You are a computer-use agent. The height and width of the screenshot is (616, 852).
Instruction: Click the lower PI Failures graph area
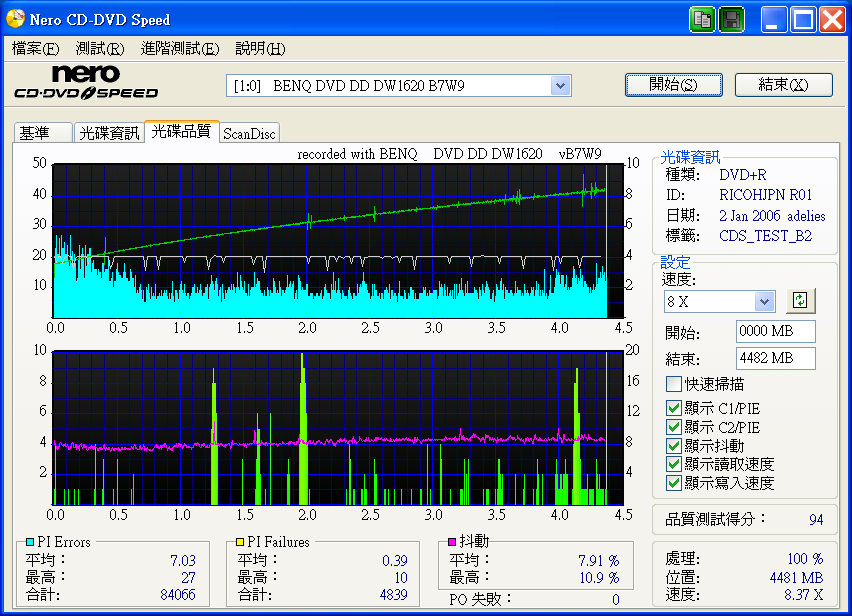tap(338, 428)
